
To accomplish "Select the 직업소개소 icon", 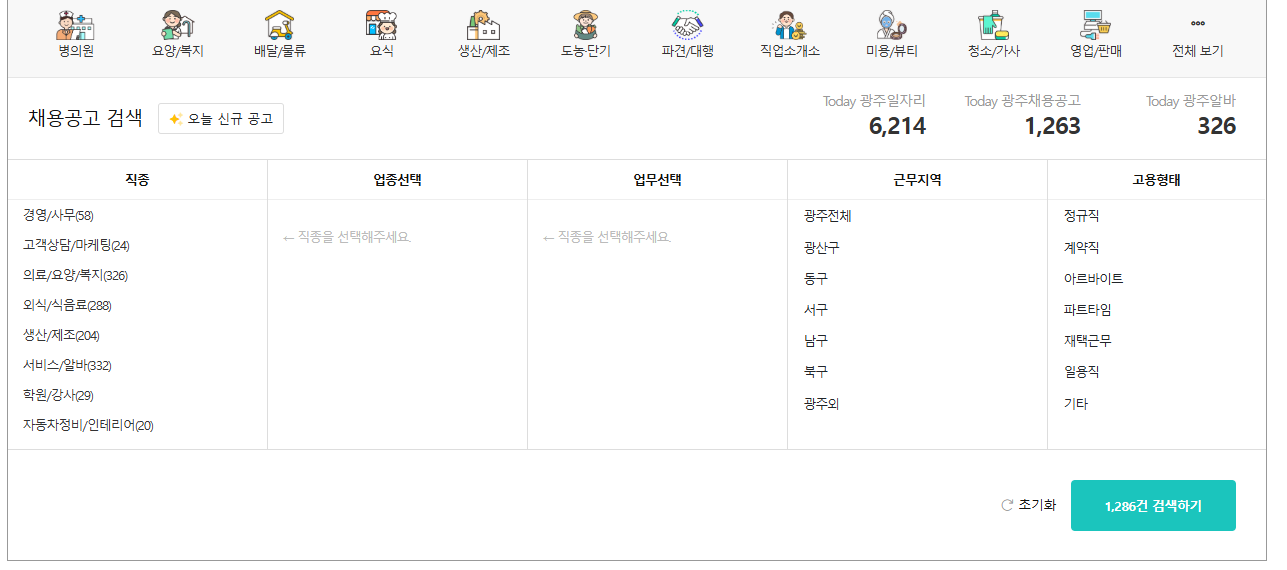I will tap(790, 25).
